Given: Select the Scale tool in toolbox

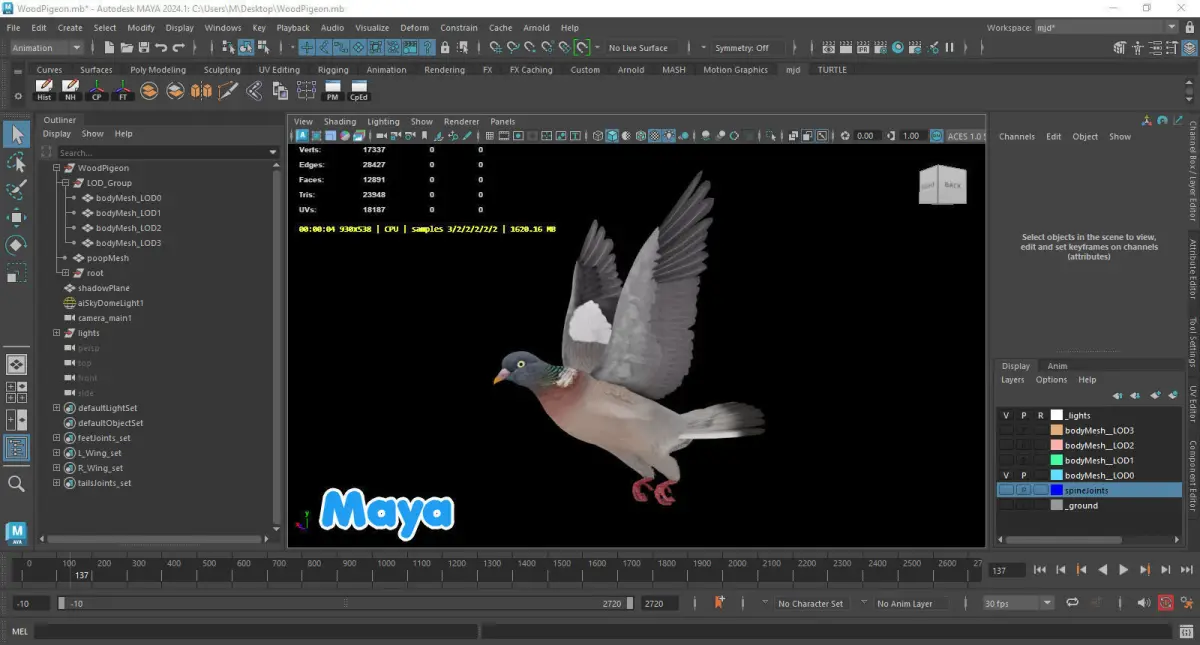Looking at the screenshot, I should click(16, 273).
